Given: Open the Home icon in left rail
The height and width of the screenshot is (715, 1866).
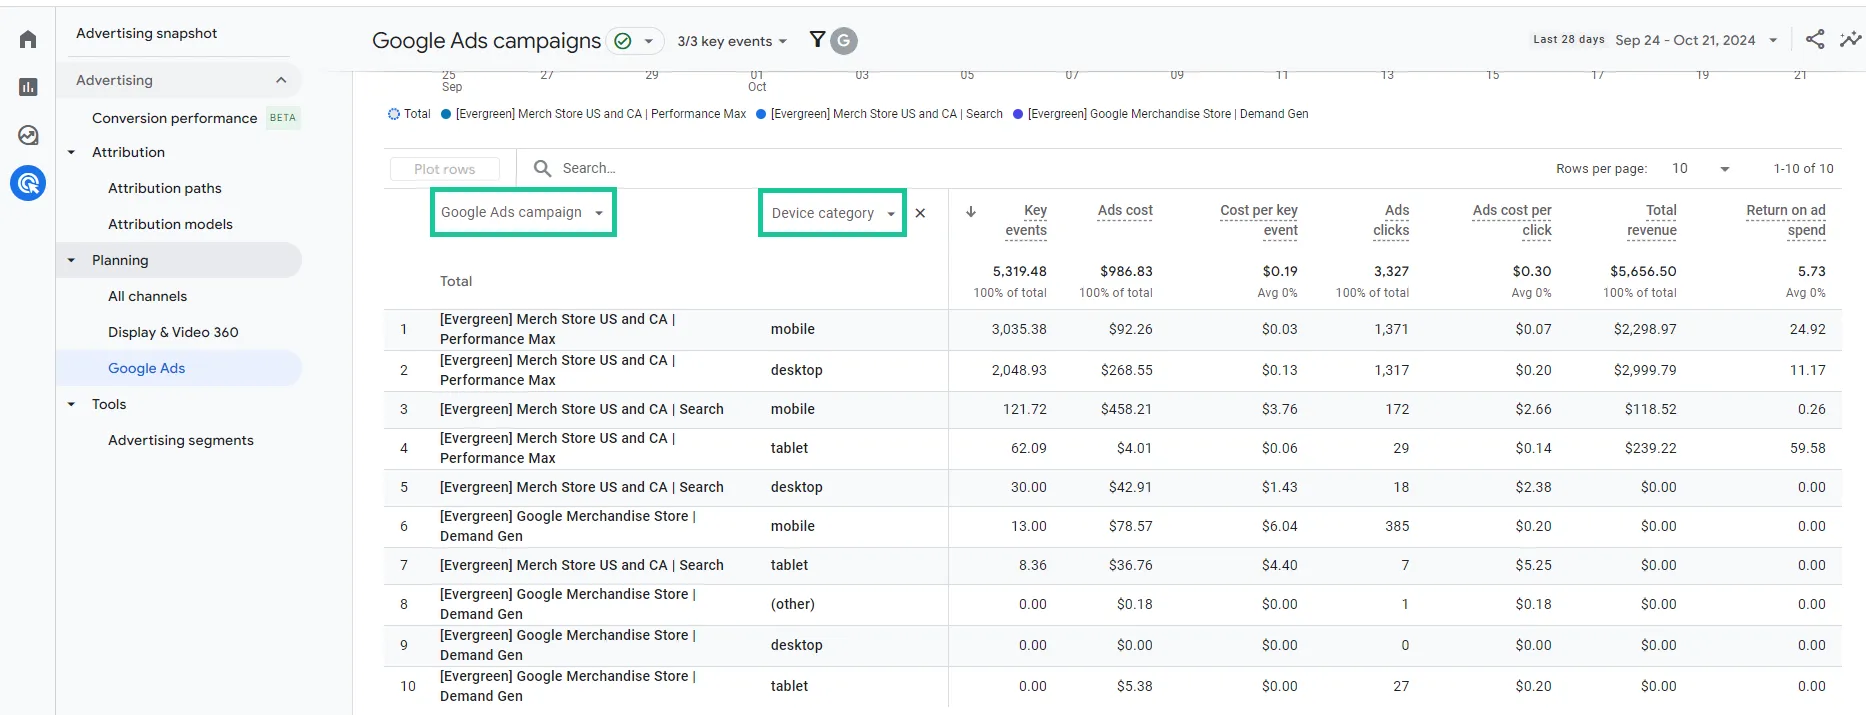Looking at the screenshot, I should (x=28, y=39).
